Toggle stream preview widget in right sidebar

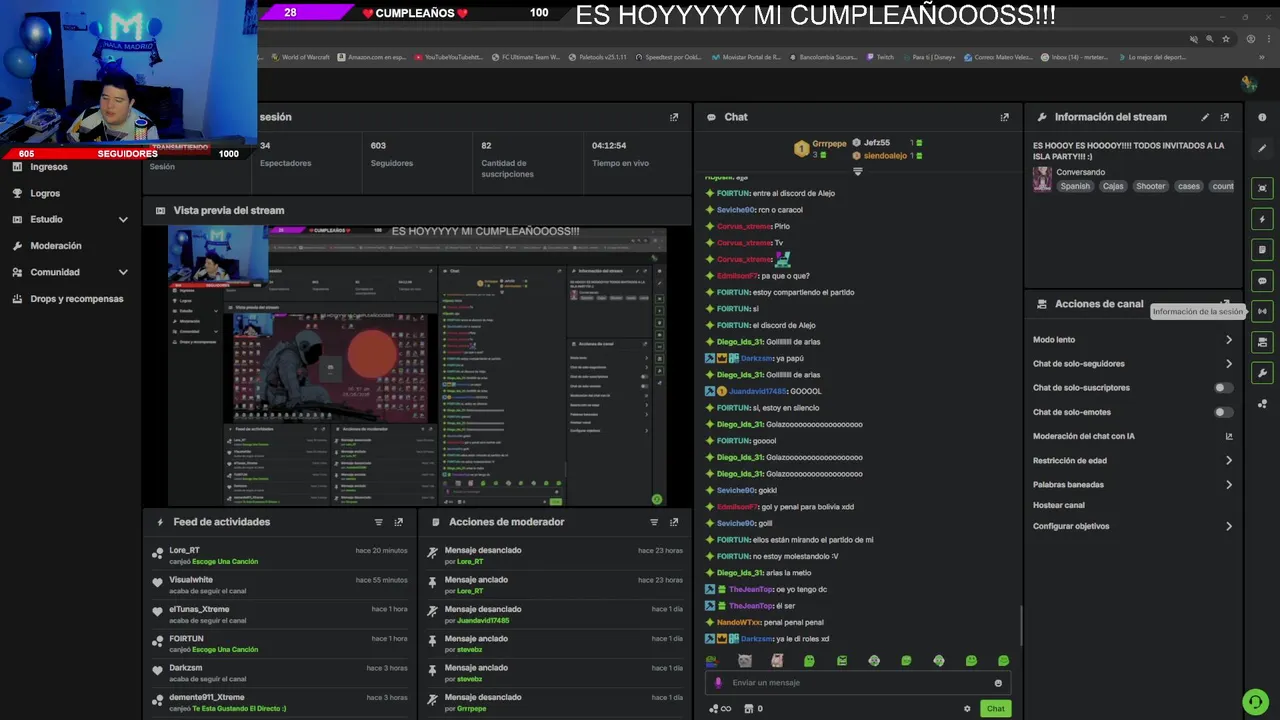coord(1262,188)
